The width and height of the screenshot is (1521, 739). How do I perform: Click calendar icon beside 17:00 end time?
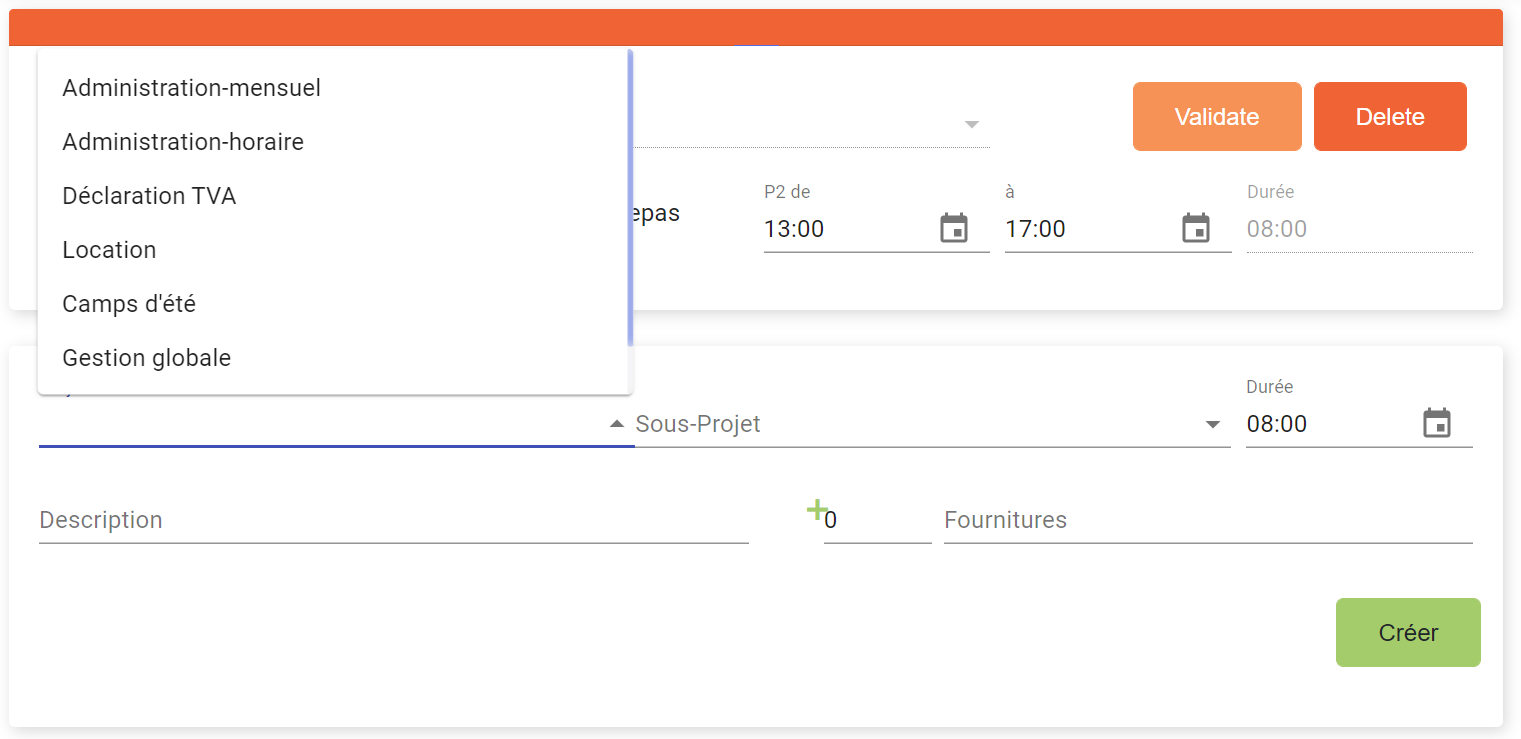click(1196, 228)
